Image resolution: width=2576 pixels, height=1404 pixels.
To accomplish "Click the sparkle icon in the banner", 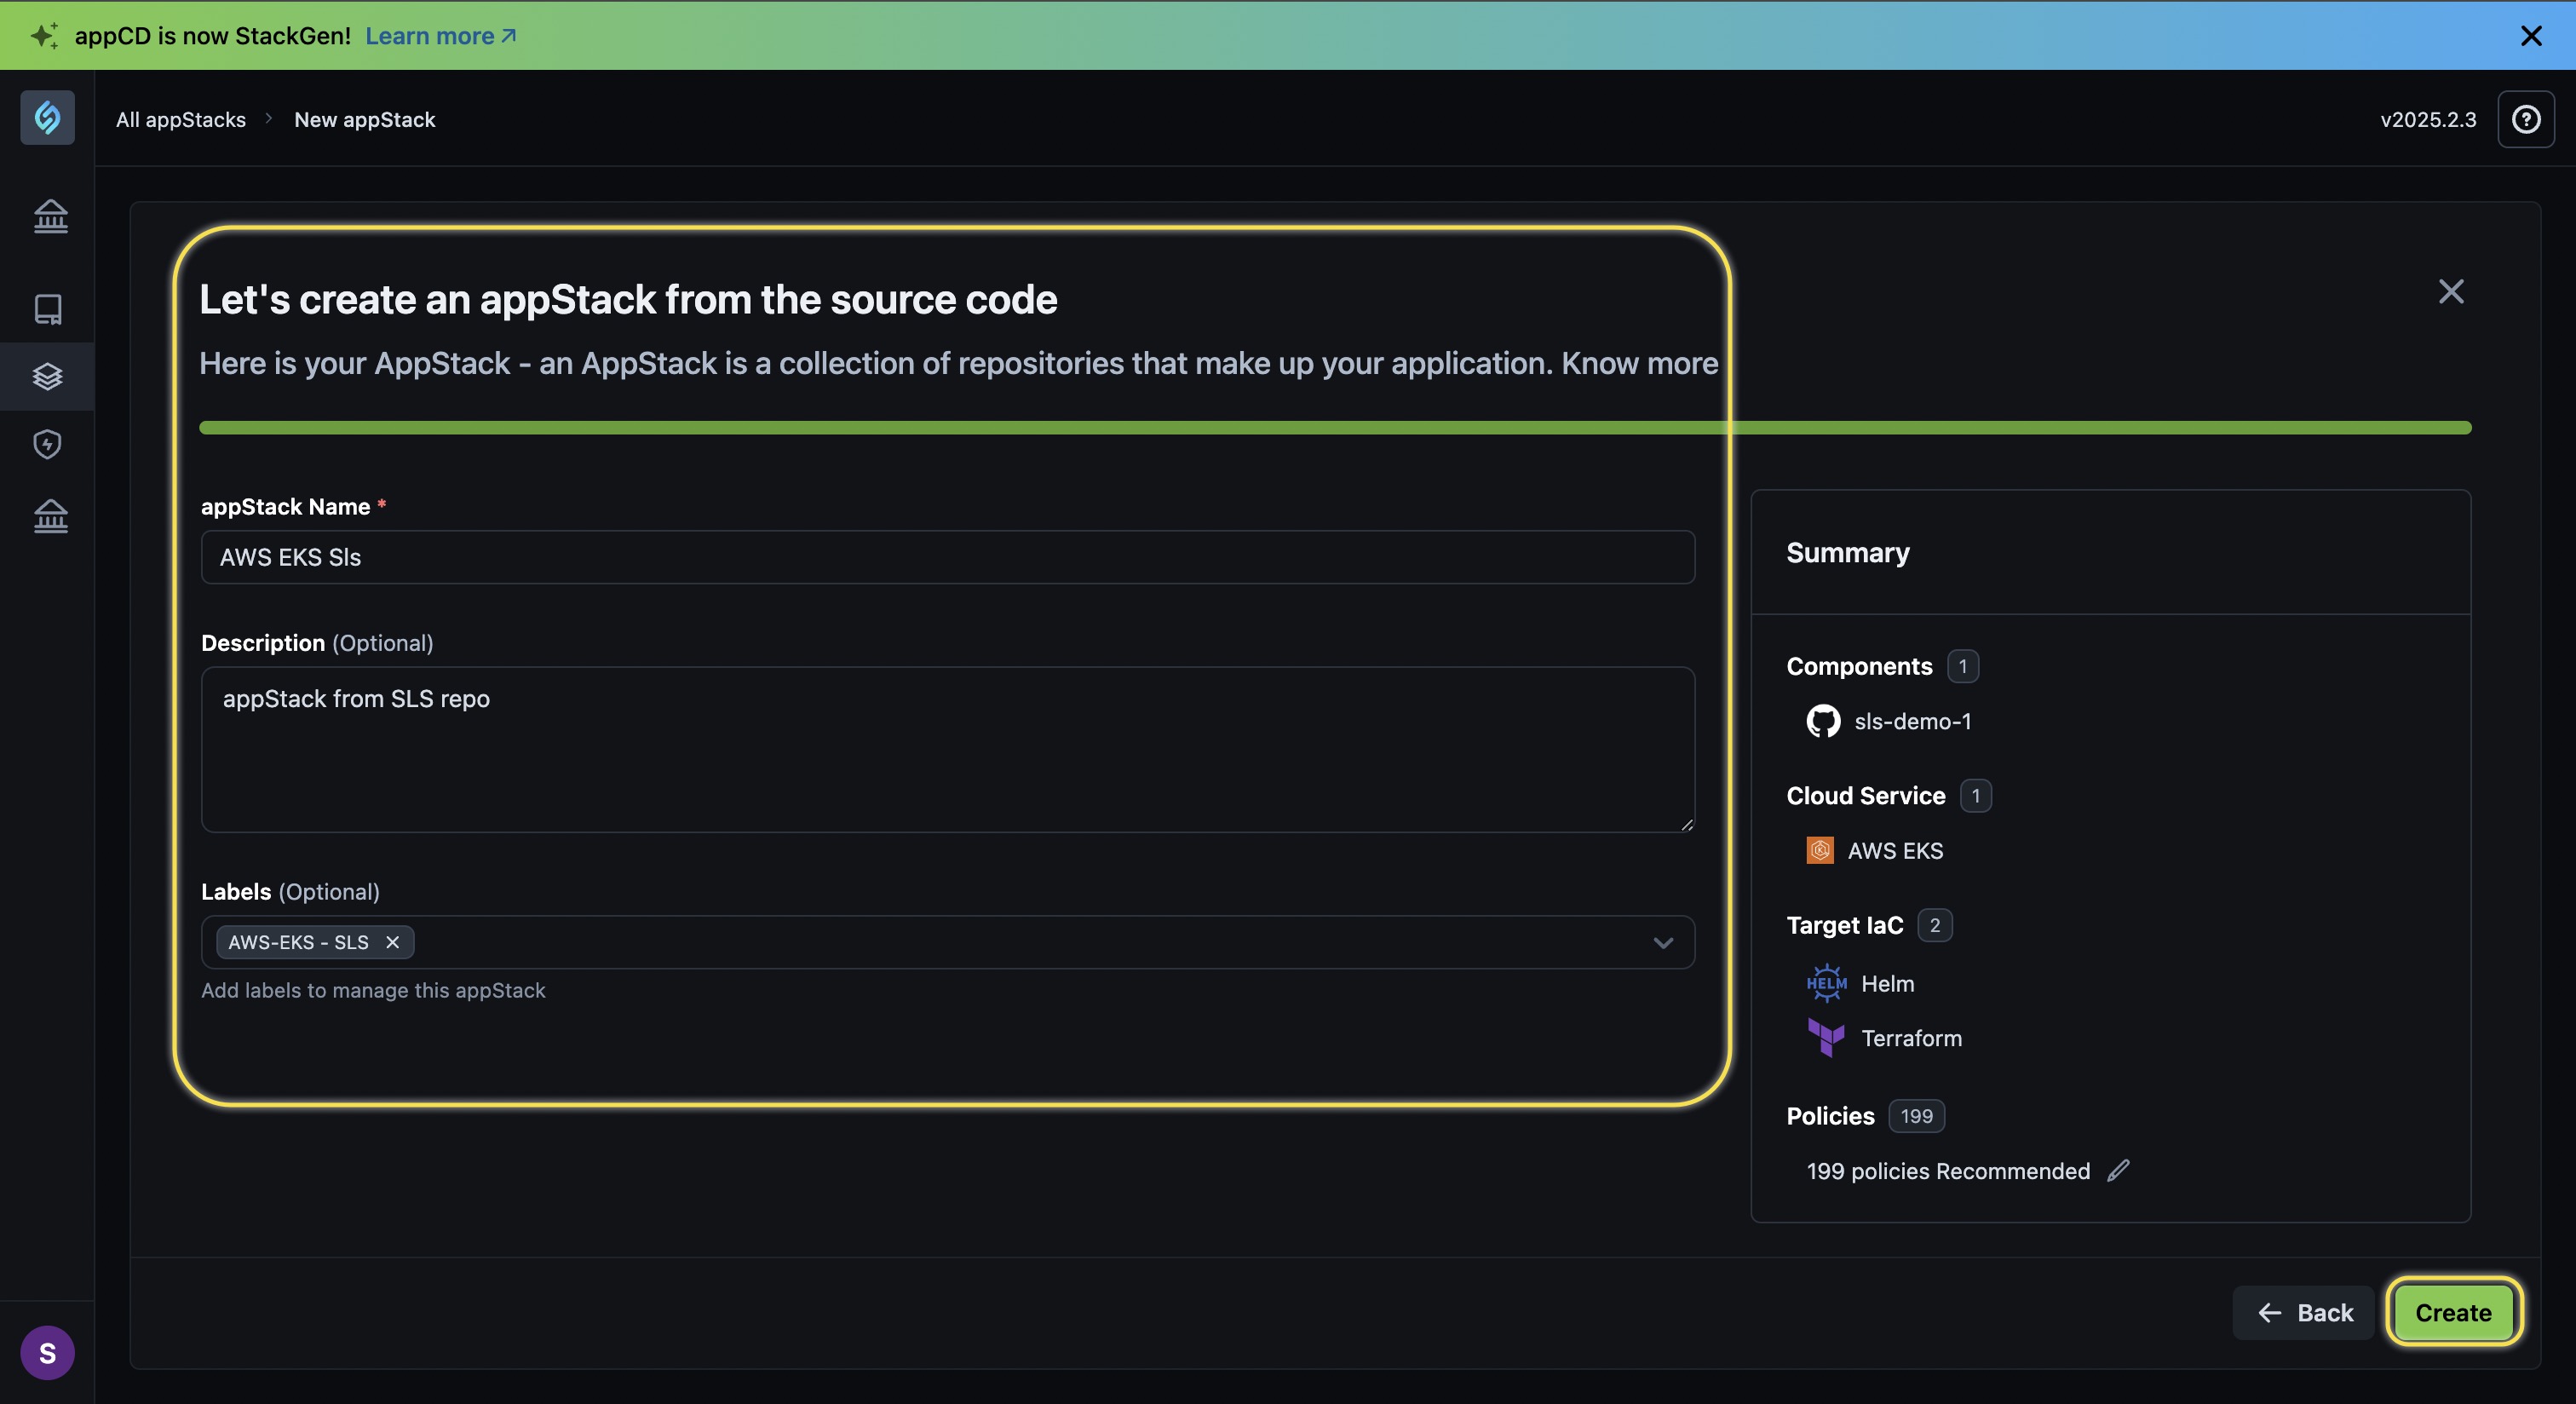I will click(44, 36).
